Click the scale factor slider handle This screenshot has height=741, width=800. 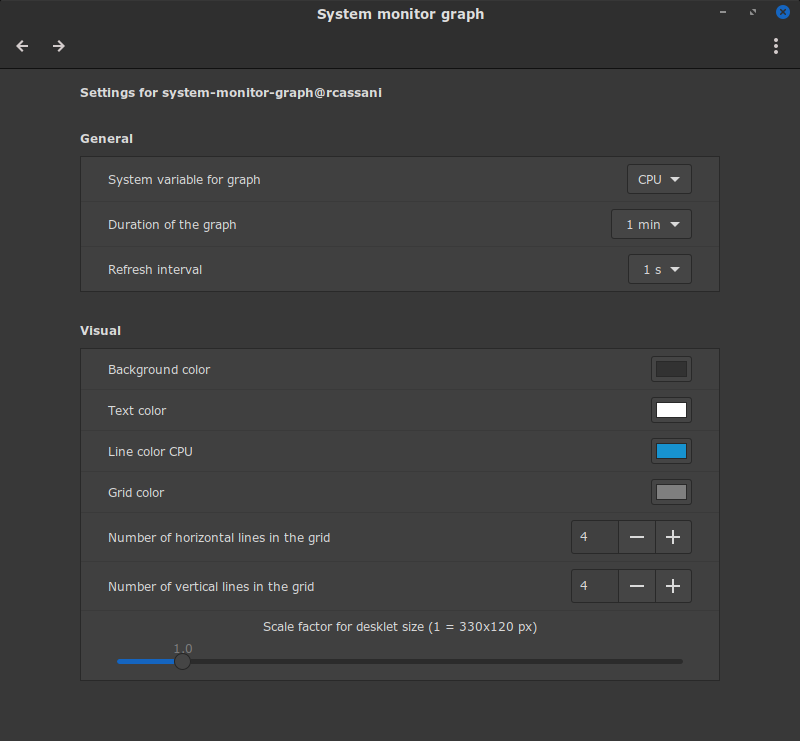coord(182,661)
